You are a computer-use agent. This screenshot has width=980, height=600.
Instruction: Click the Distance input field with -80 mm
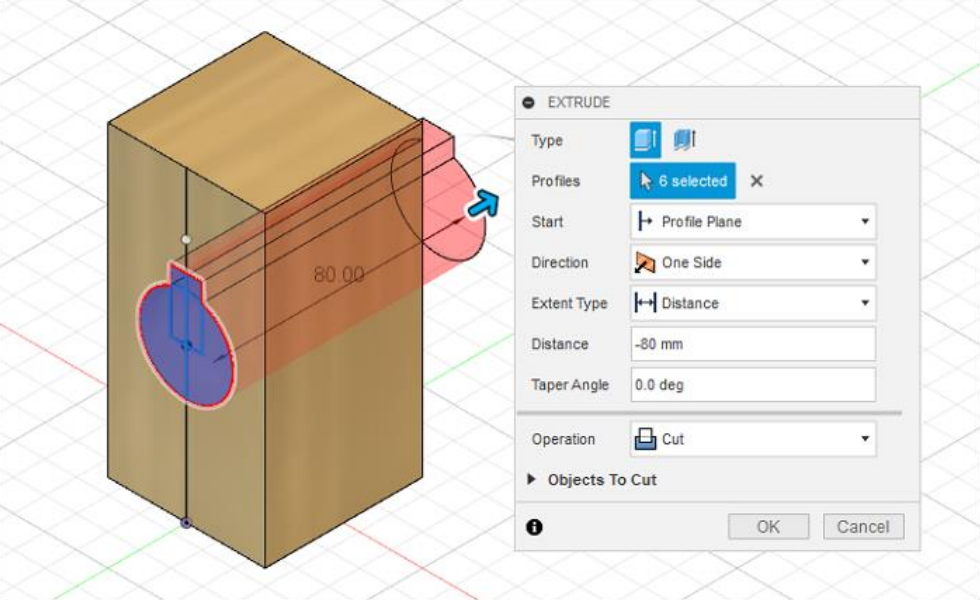click(x=753, y=344)
